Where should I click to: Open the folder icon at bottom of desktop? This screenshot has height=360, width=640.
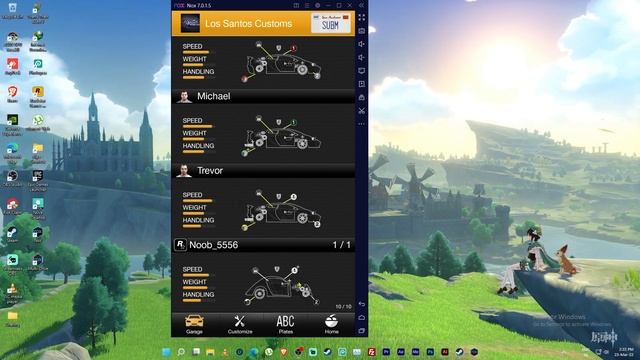point(13,319)
